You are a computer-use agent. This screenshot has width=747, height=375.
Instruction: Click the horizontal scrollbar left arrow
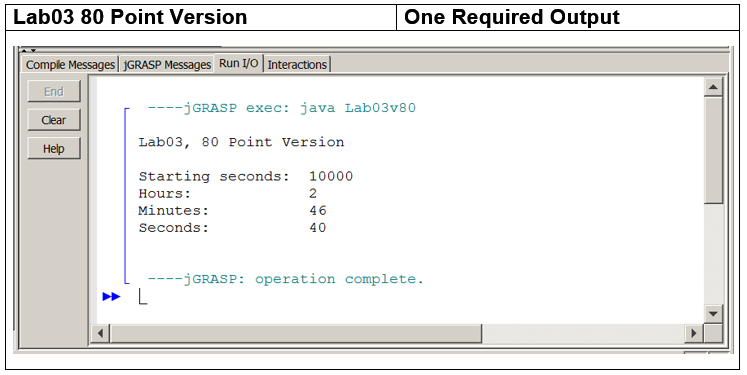(100, 333)
